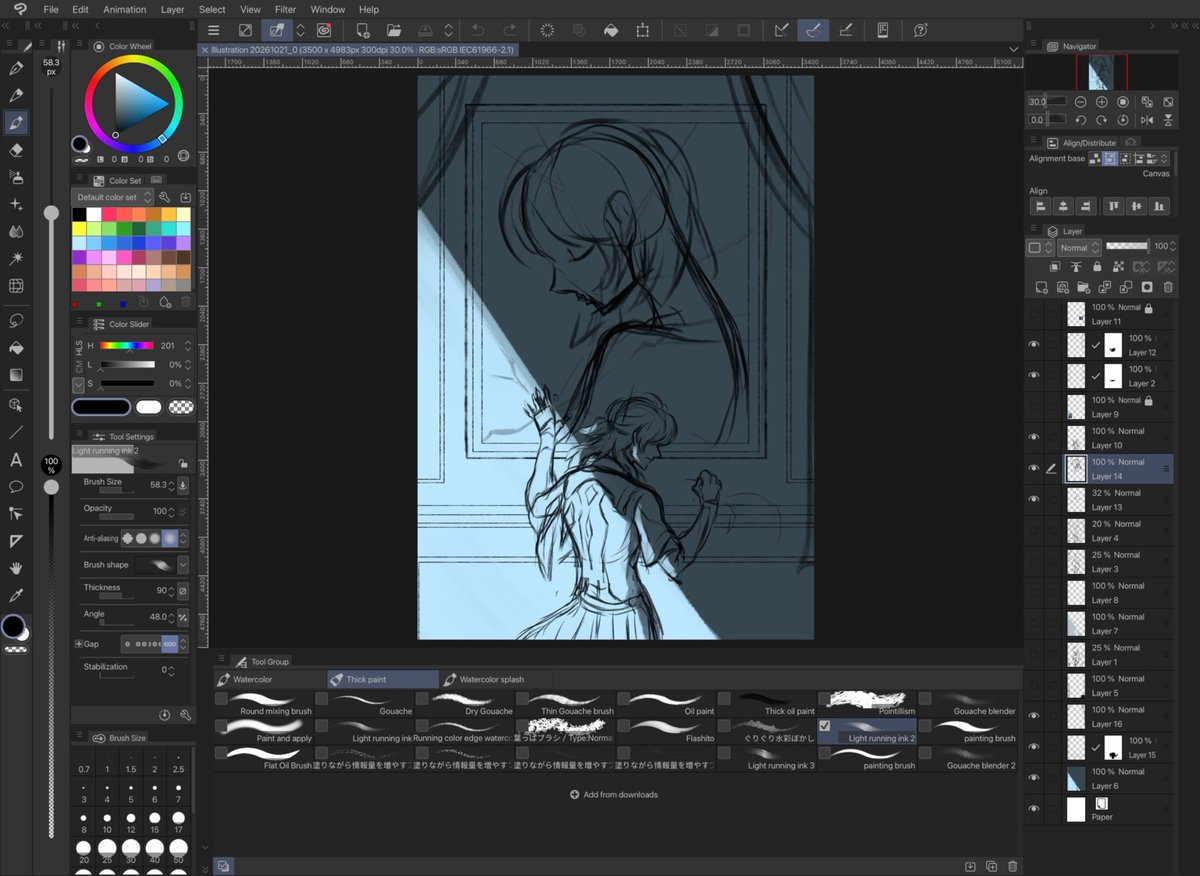The width and height of the screenshot is (1200, 876).
Task: Expand the Gap setting plus icon
Action: coord(79,644)
